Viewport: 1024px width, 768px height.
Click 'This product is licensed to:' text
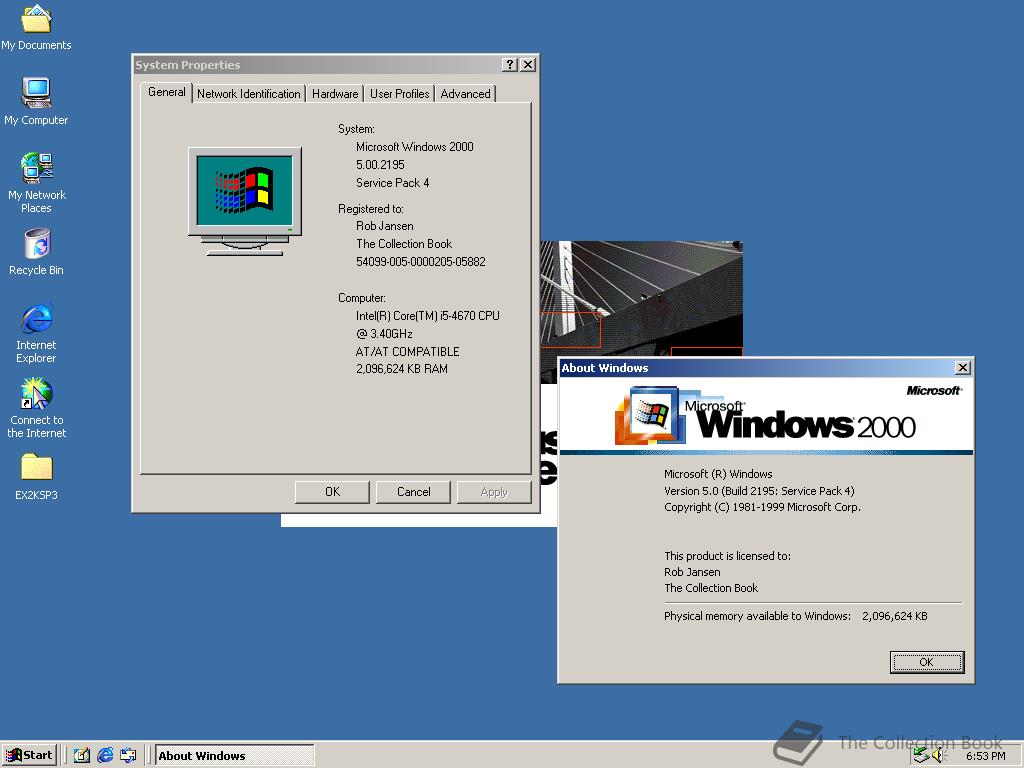click(728, 556)
